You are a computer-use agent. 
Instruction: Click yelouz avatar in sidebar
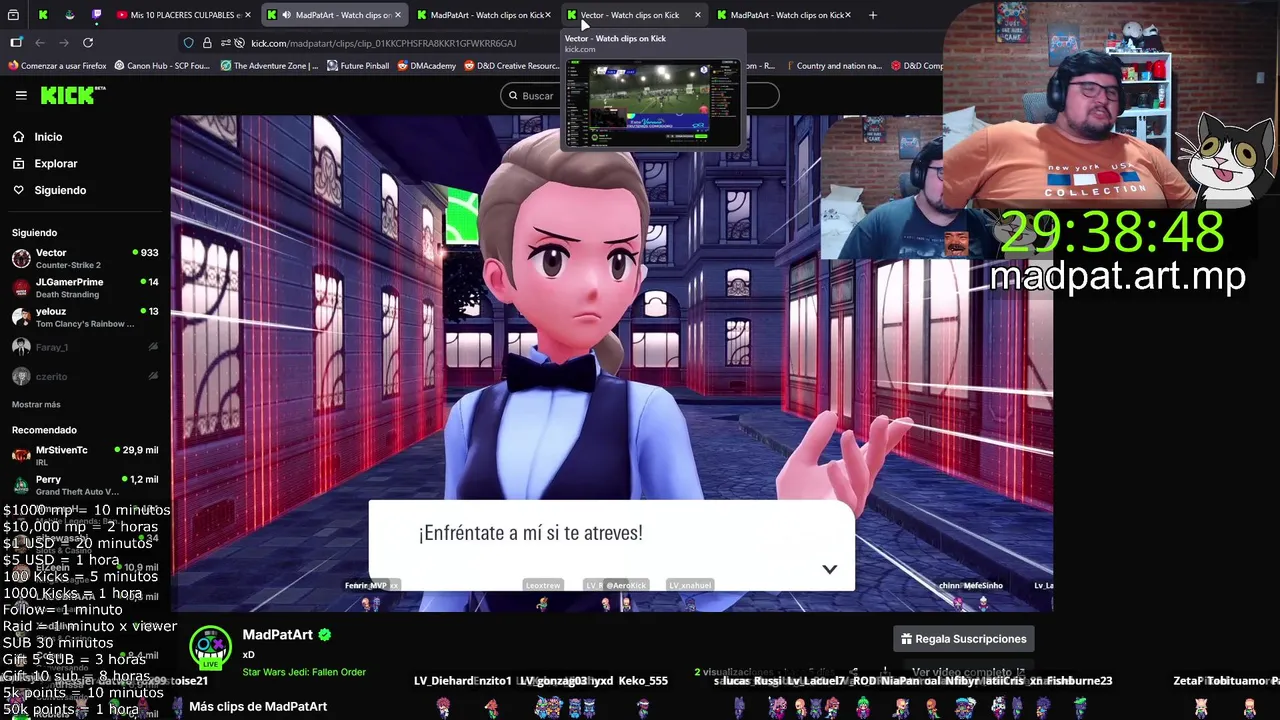click(21, 317)
